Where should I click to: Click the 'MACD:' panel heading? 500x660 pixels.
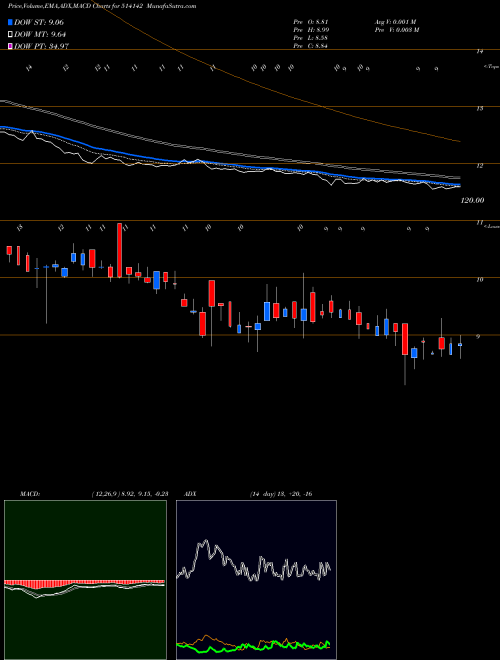click(30, 494)
